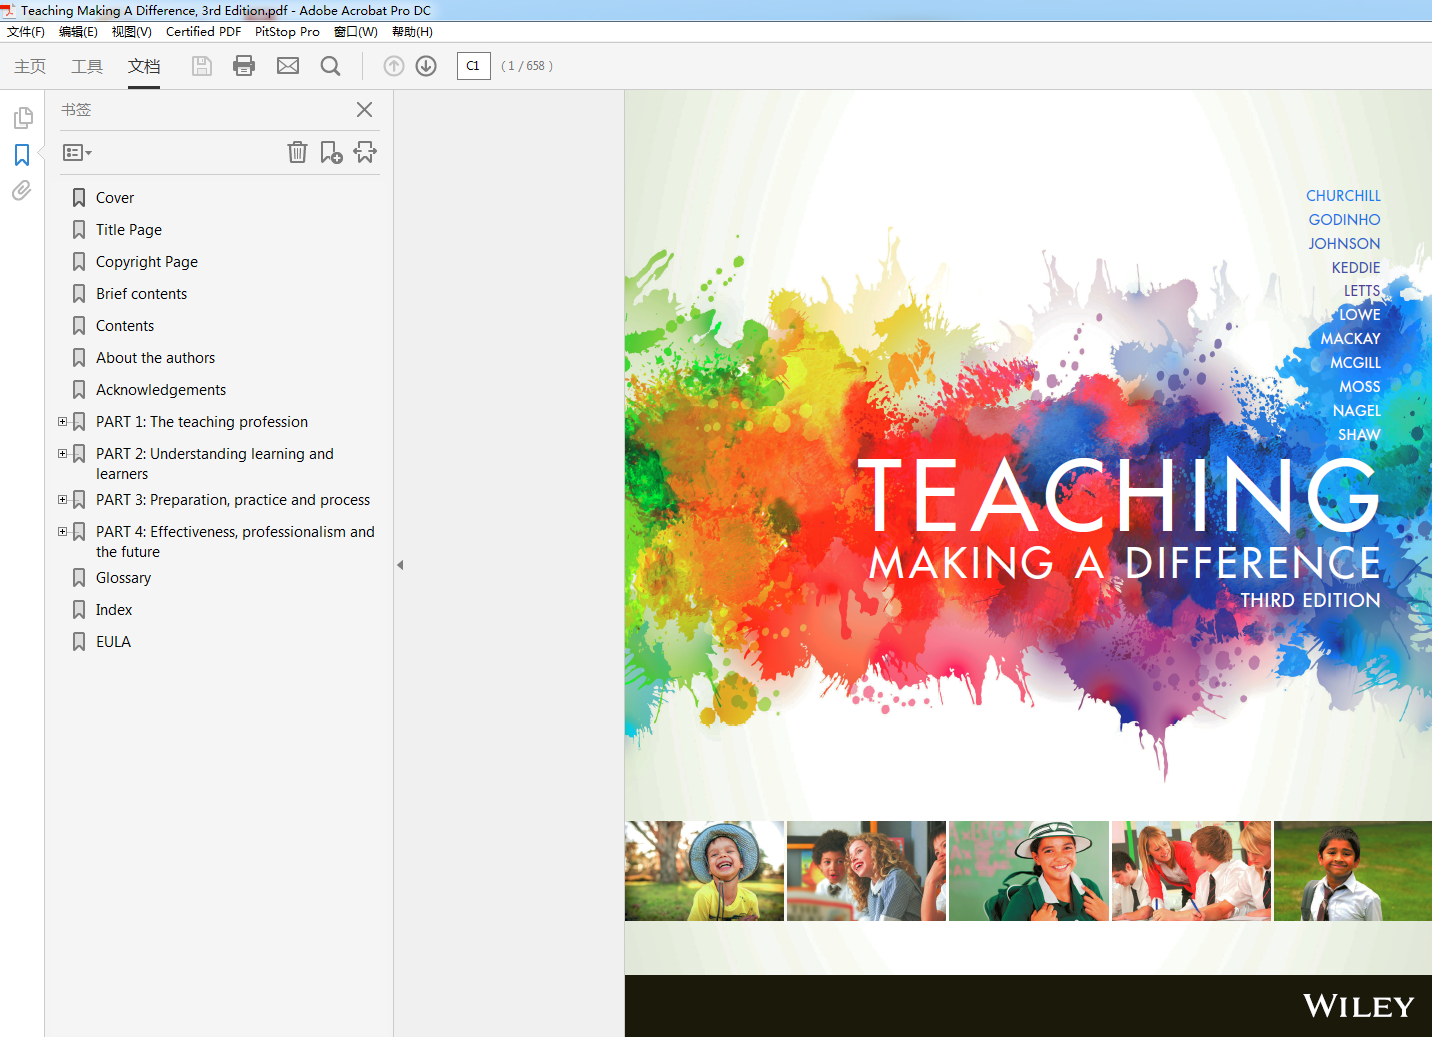Open the email document tool
1432x1037 pixels.
tap(287, 65)
